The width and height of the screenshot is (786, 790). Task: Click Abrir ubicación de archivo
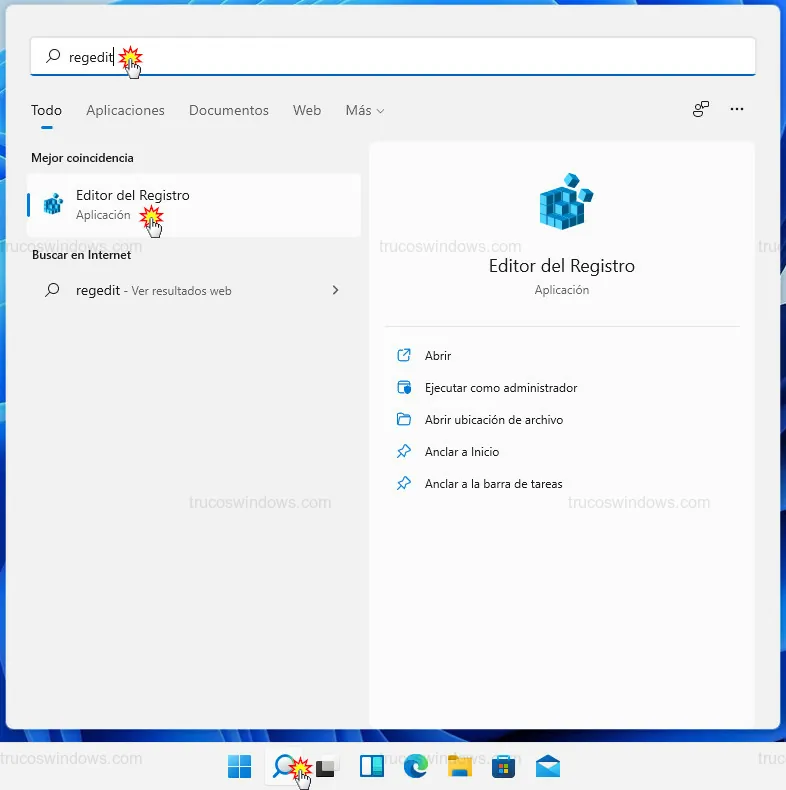click(493, 419)
